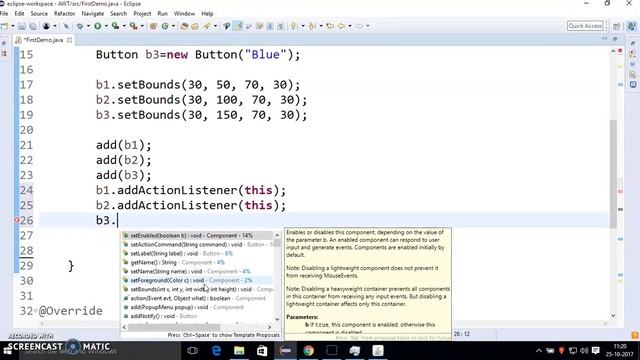The height and width of the screenshot is (360, 640).
Task: Choose setForeground(Color c) proposal
Action: tap(198, 280)
